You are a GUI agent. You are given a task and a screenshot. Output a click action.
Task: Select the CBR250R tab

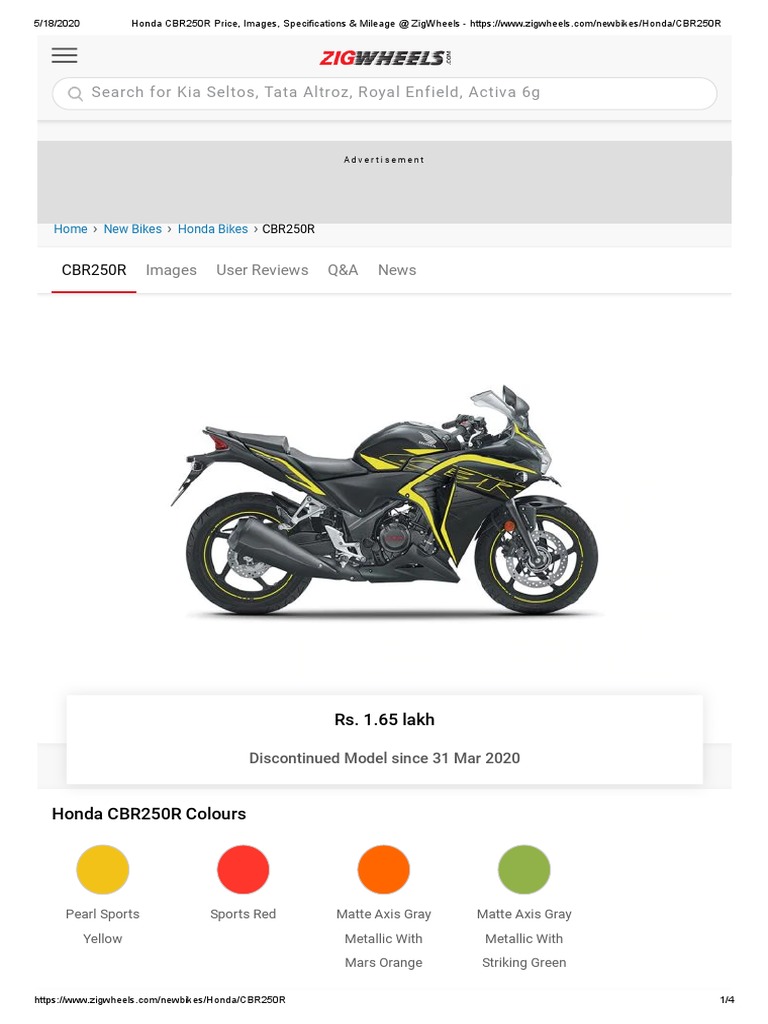pyautogui.click(x=94, y=270)
